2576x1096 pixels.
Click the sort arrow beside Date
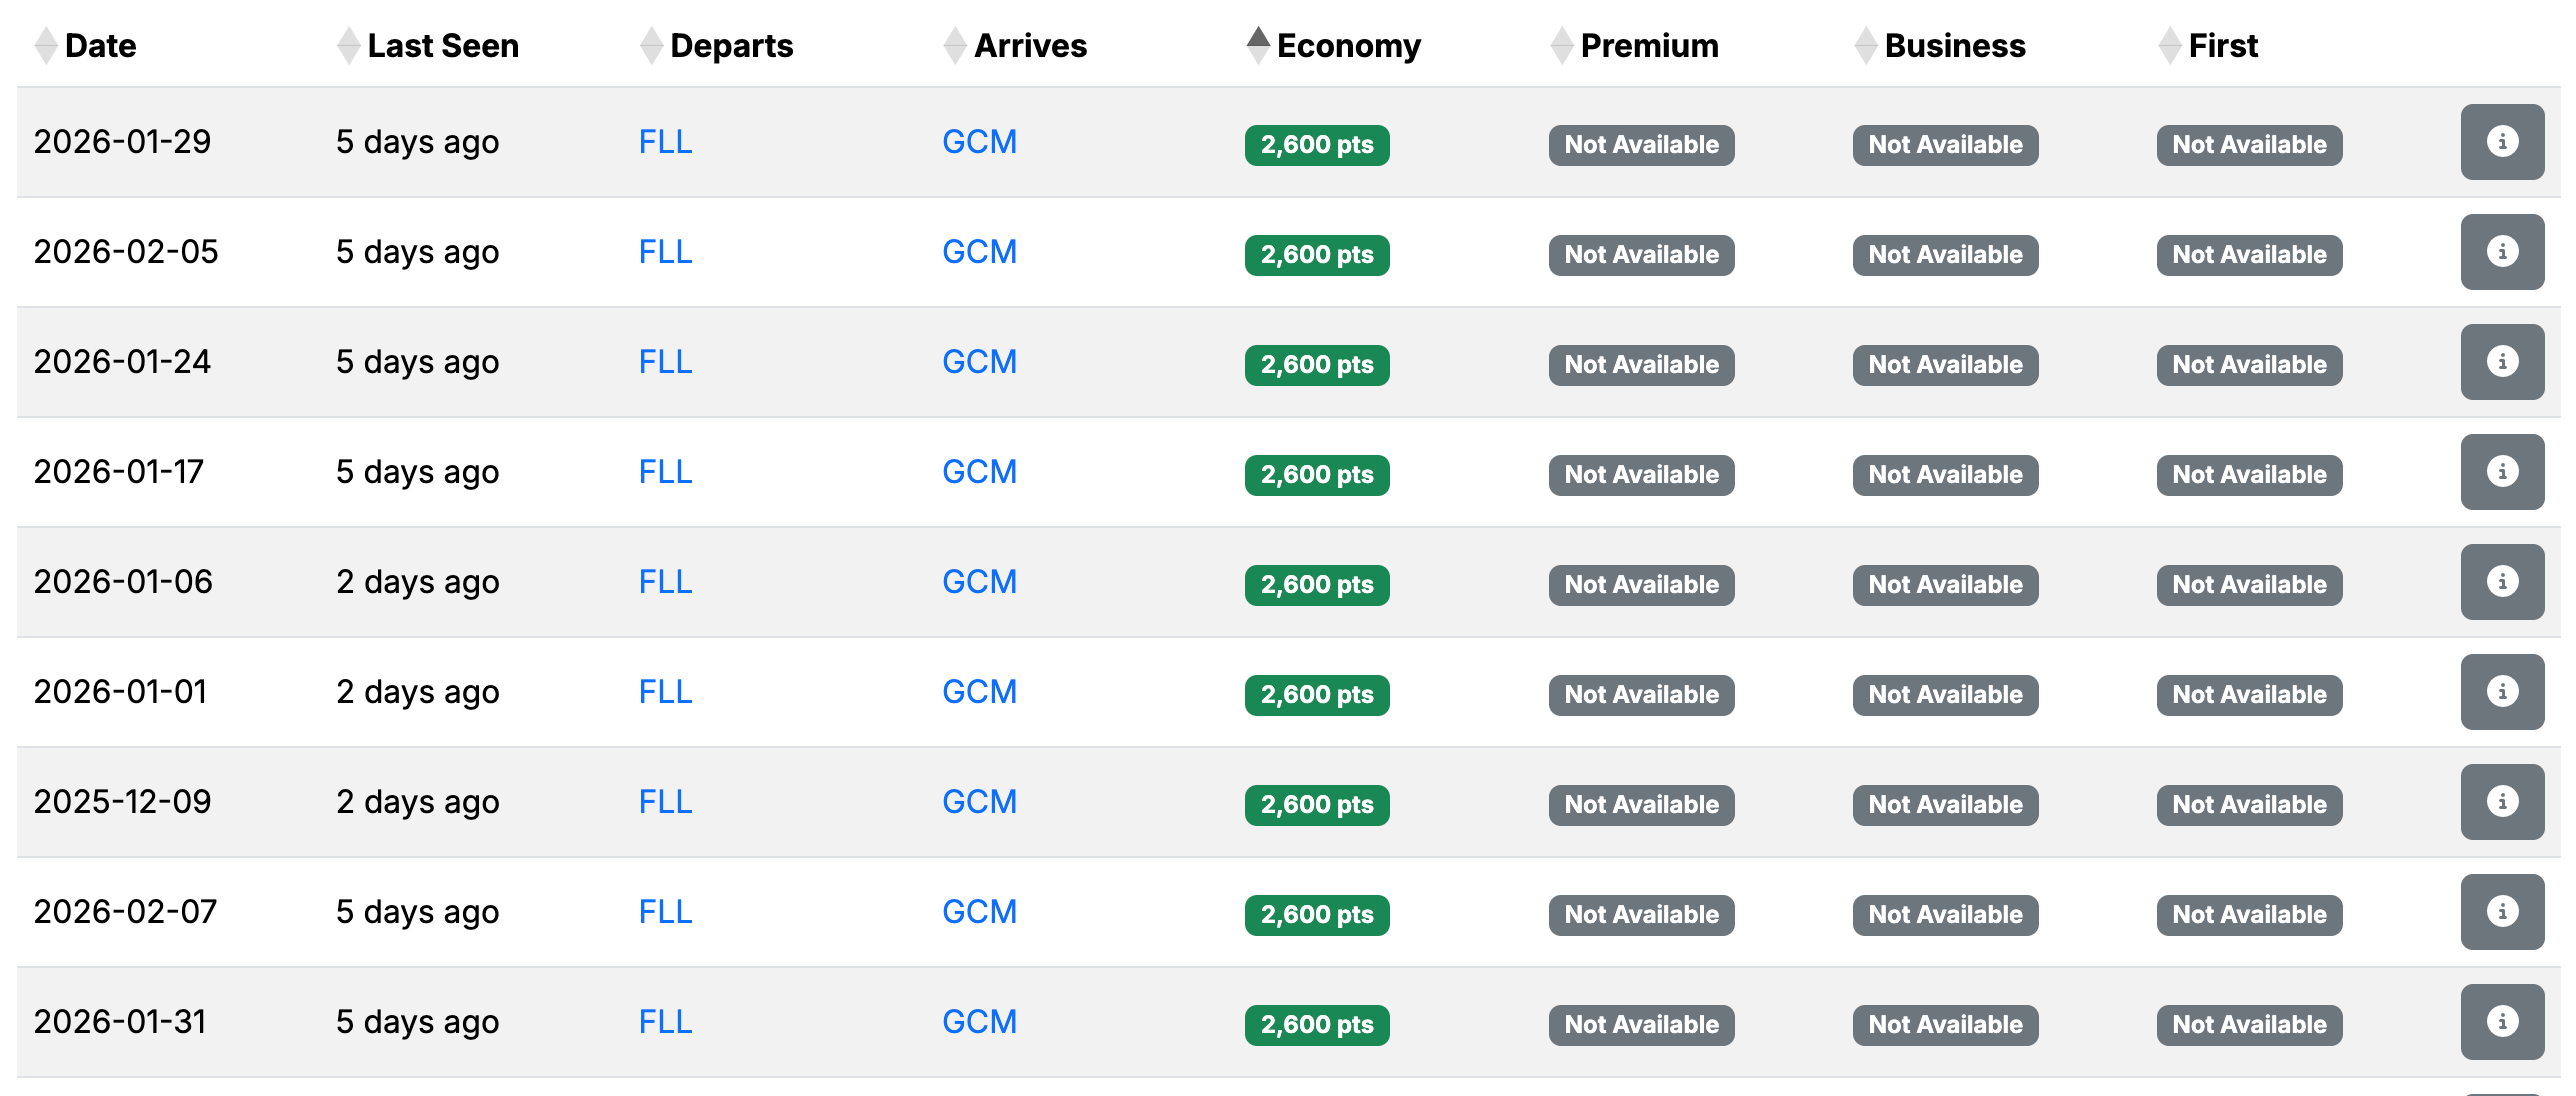[x=44, y=45]
